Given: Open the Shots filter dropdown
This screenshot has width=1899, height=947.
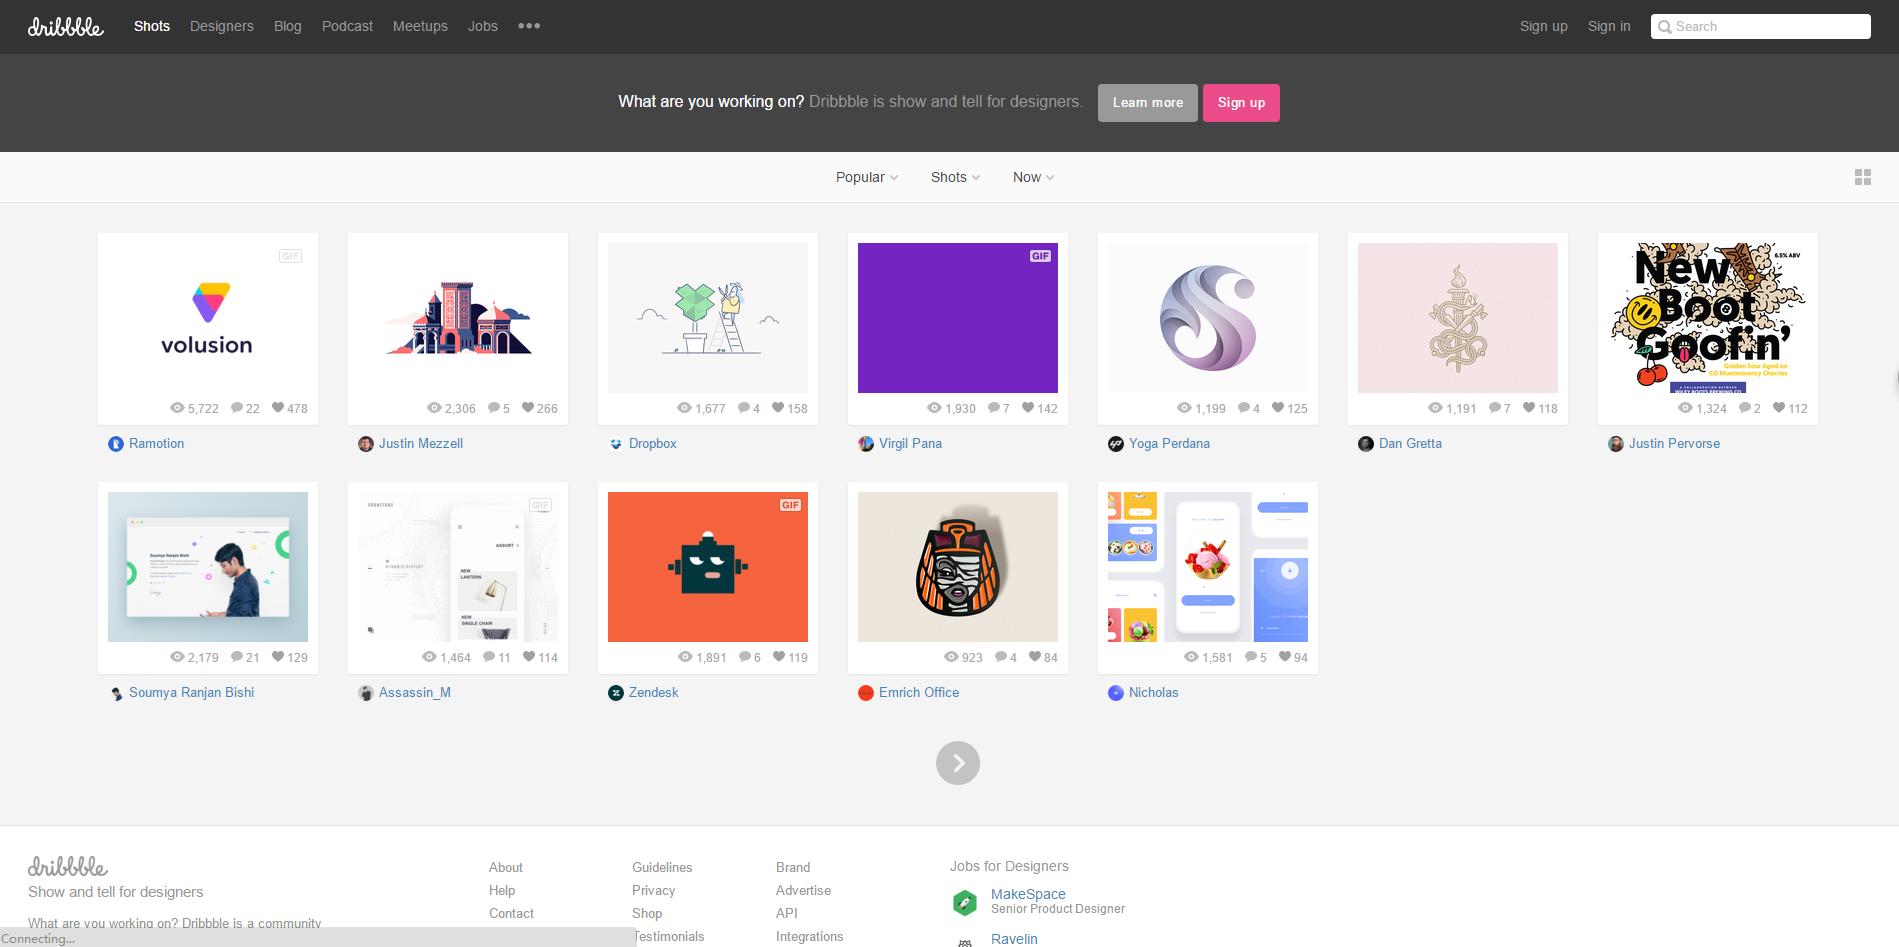Looking at the screenshot, I should (x=955, y=177).
